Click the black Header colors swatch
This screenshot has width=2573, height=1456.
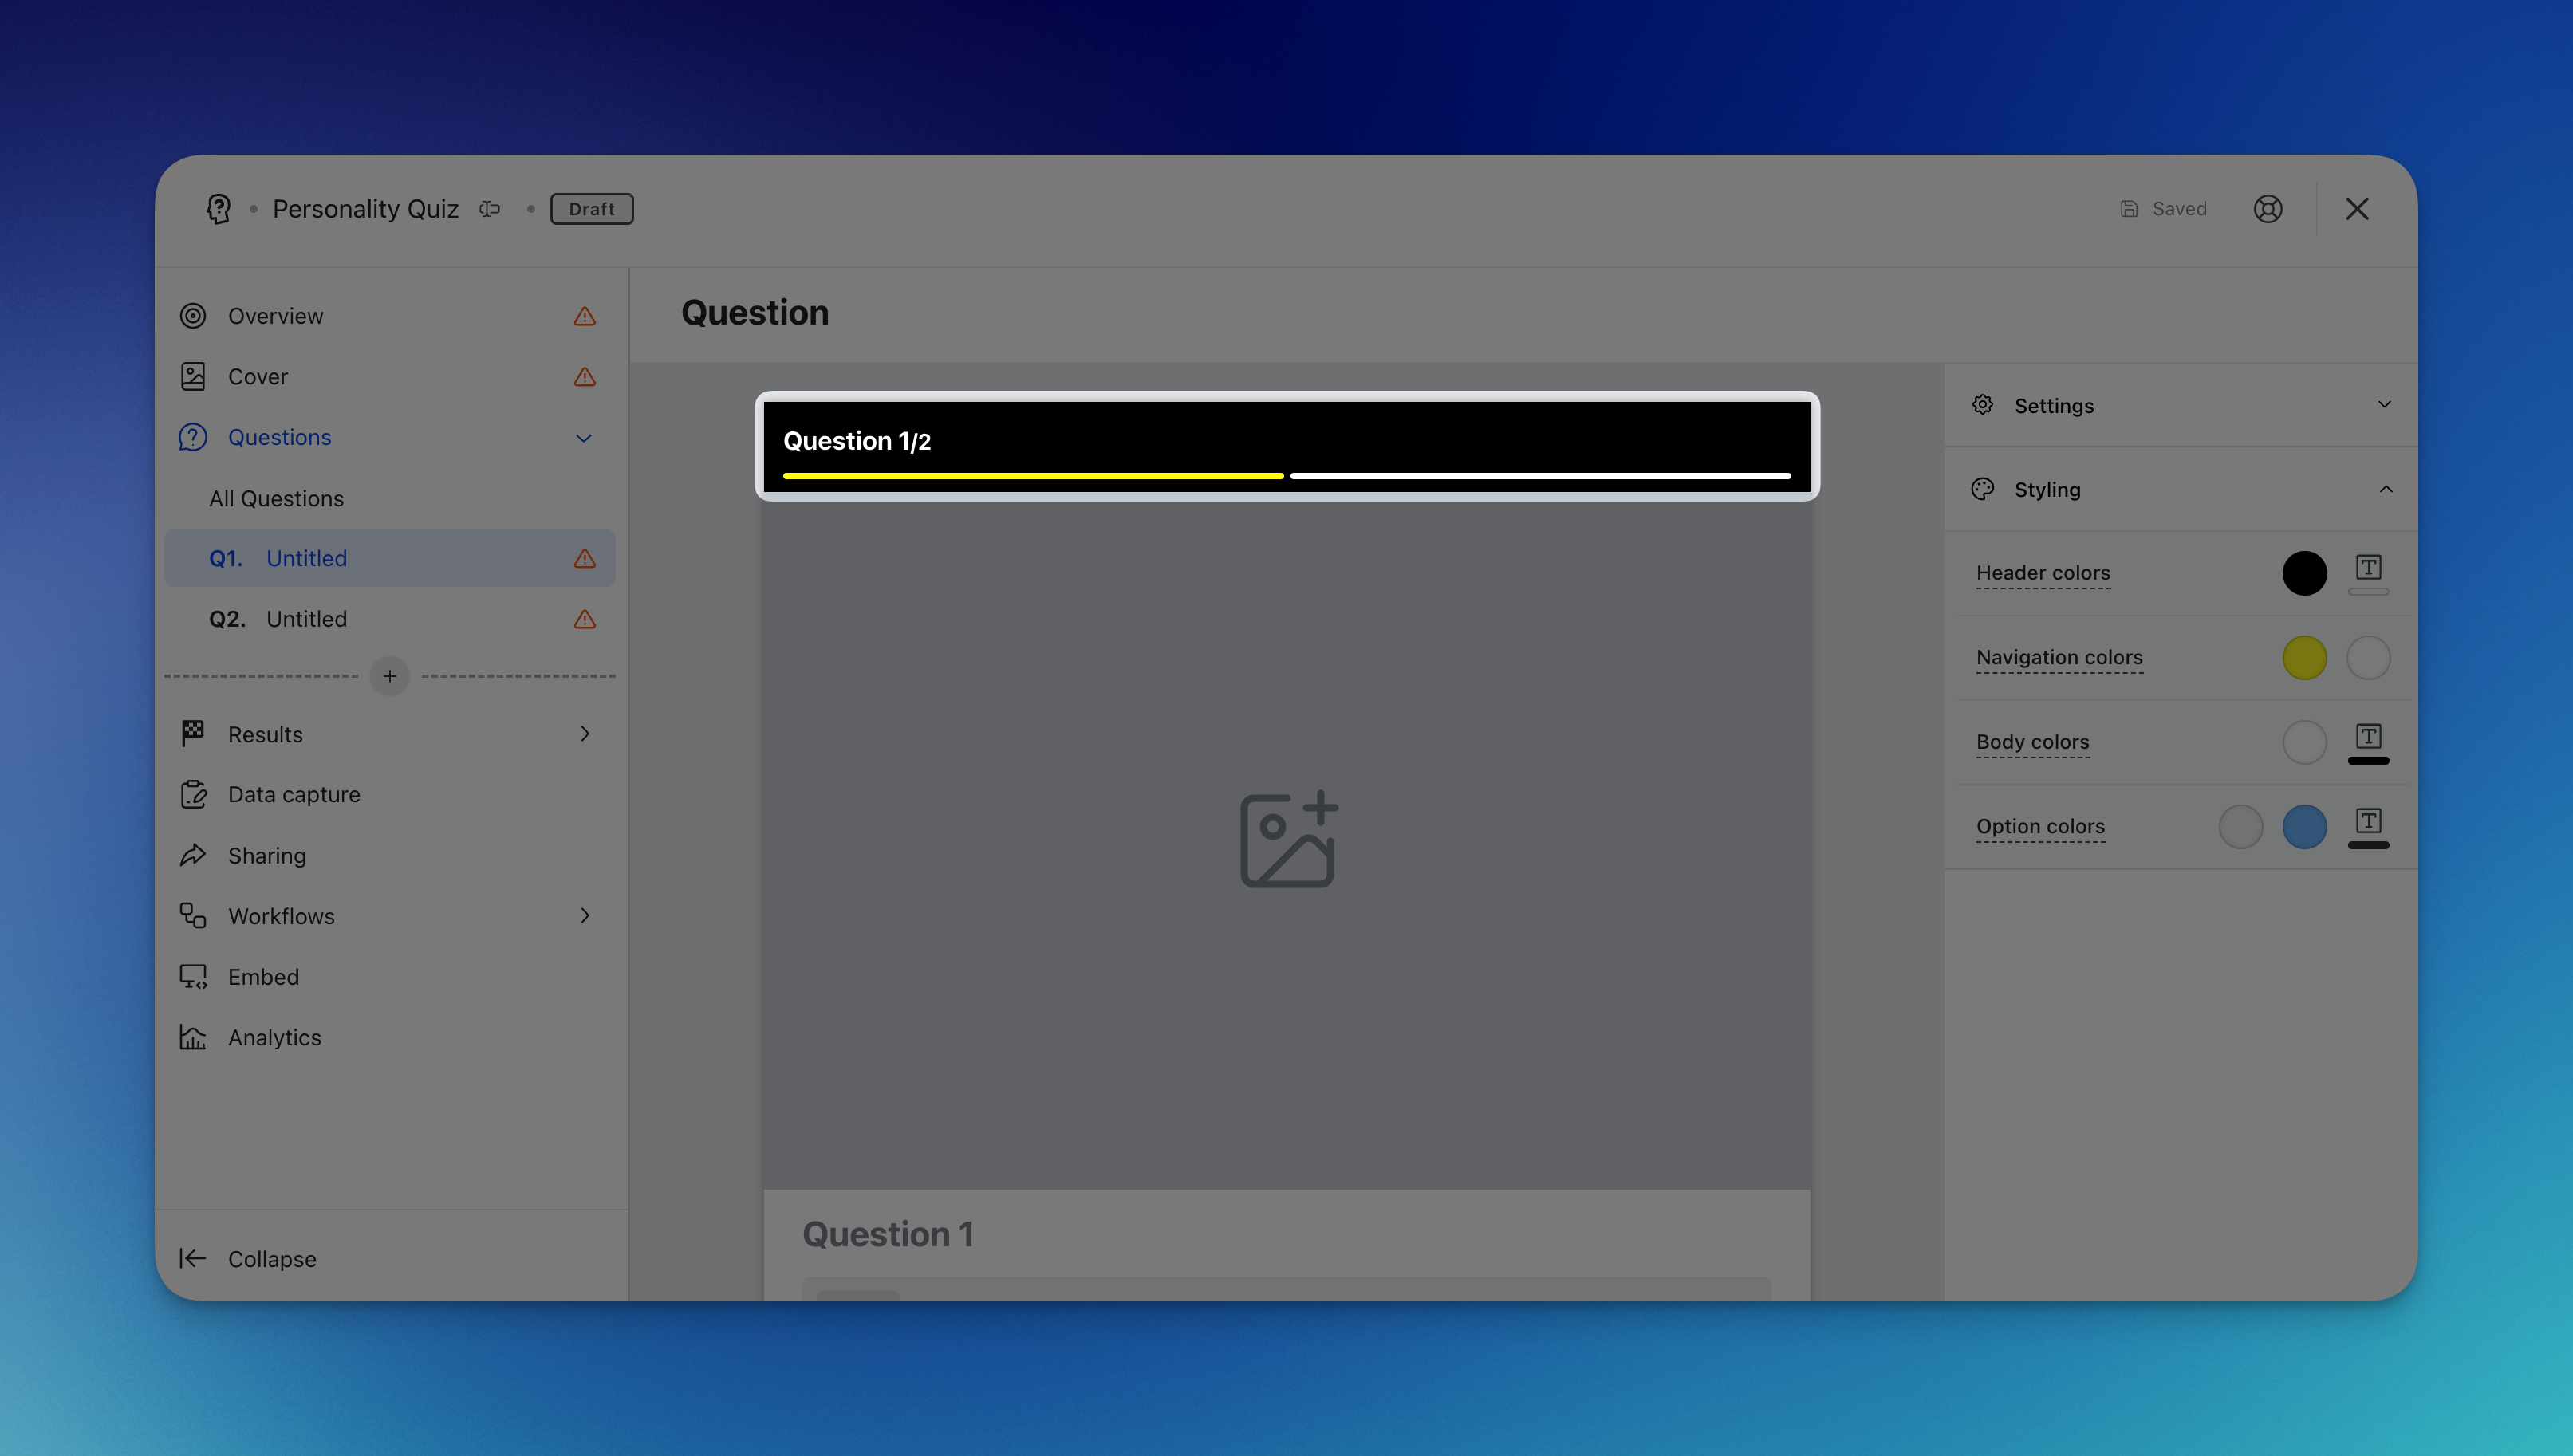tap(2304, 573)
